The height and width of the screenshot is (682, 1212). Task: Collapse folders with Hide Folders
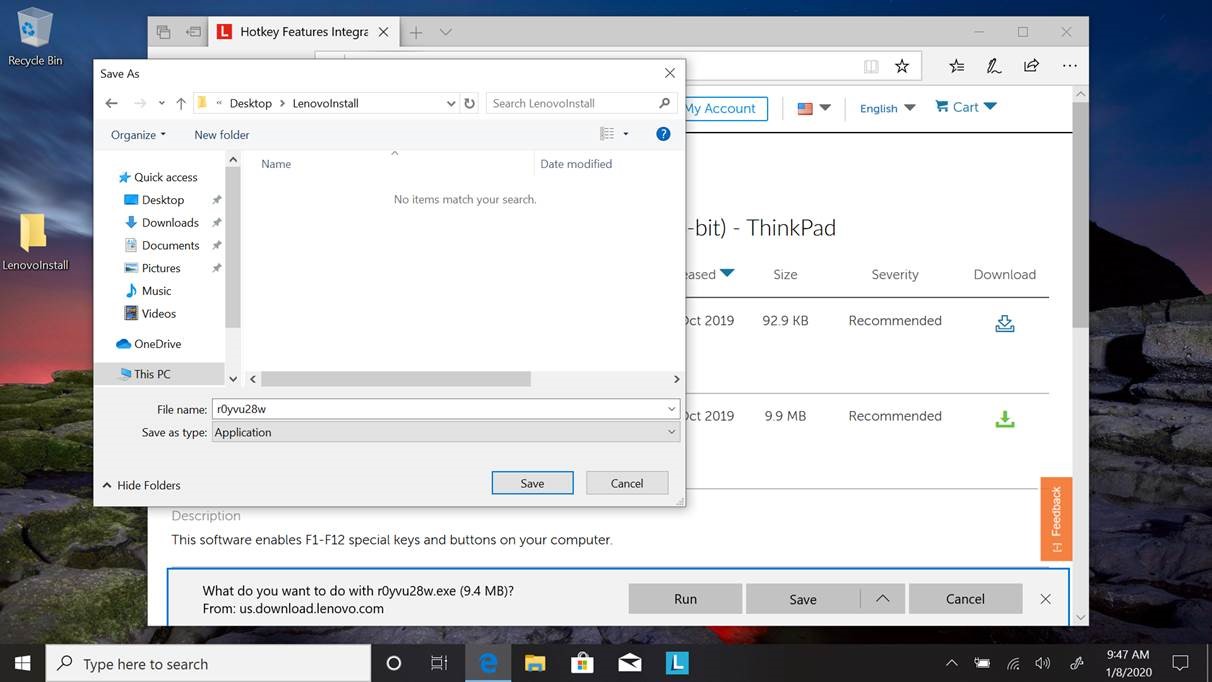point(141,485)
